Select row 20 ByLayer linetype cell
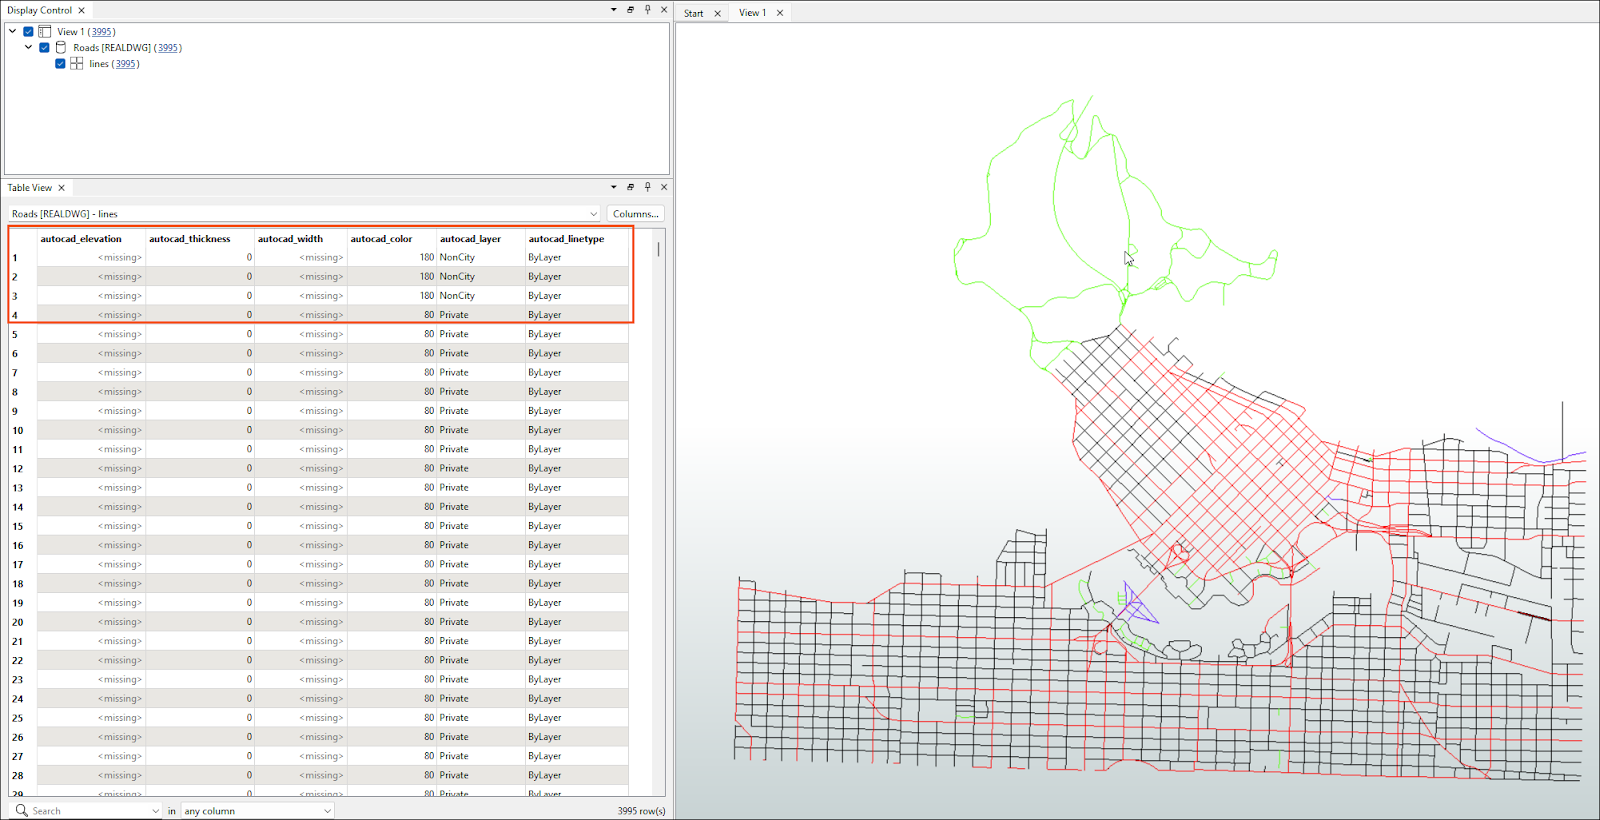 click(577, 622)
